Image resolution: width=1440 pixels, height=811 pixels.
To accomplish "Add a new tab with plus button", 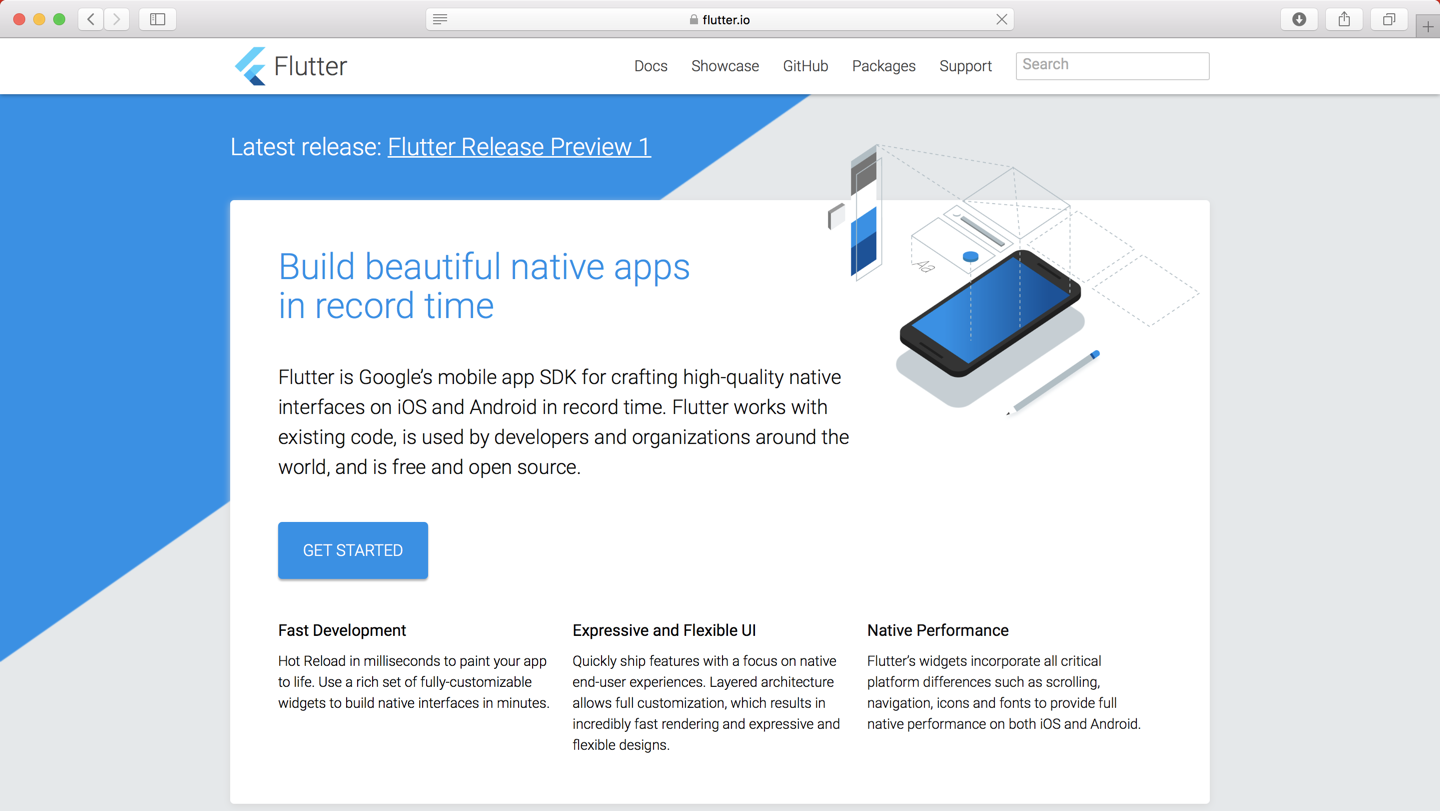I will [x=1428, y=27].
